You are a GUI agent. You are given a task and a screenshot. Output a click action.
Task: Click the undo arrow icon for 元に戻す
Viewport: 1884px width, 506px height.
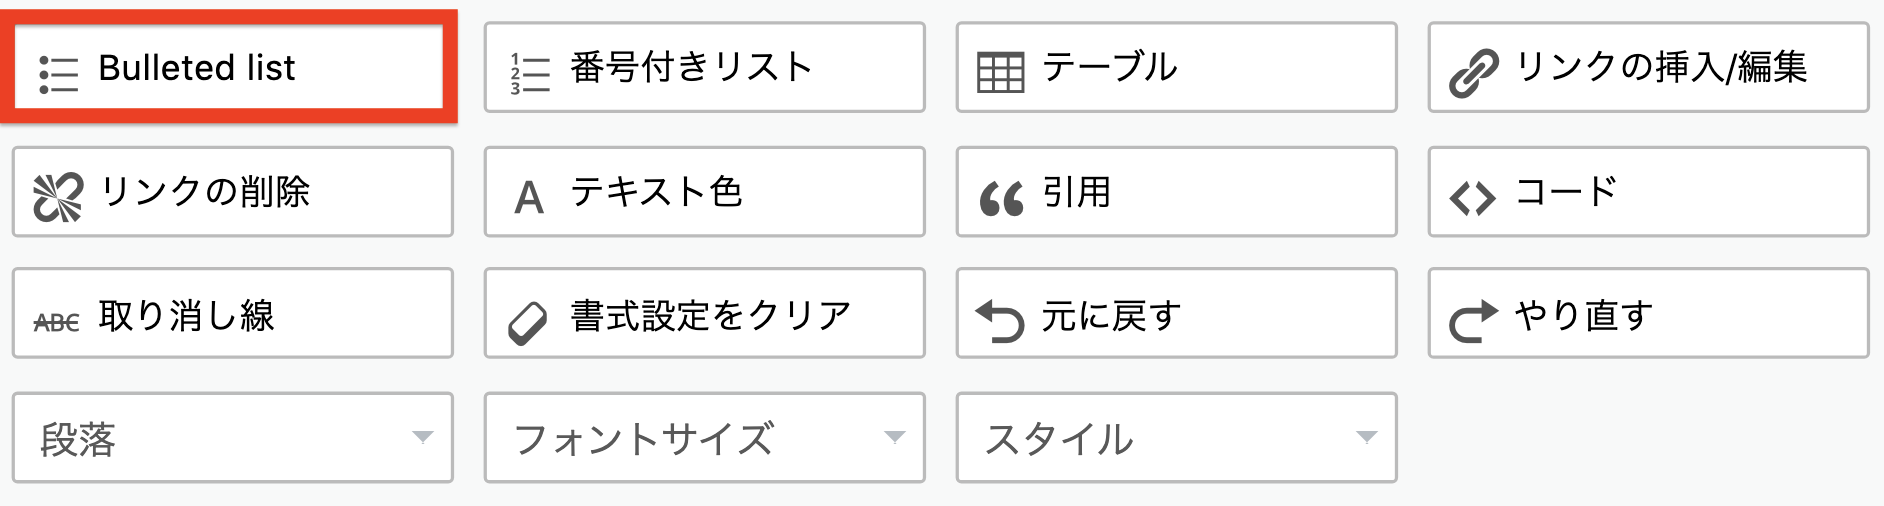pyautogui.click(x=1000, y=321)
